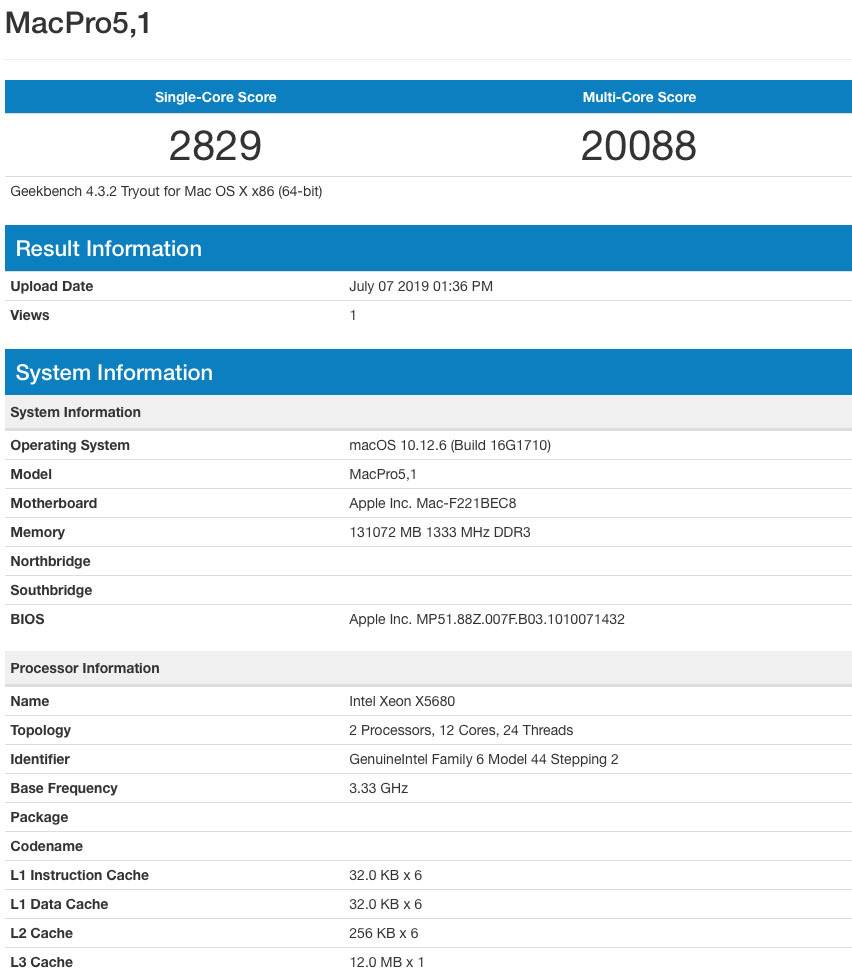This screenshot has width=852, height=976.
Task: Select the macOS 10.12.6 (Build 16G1710) value
Action: (x=450, y=445)
